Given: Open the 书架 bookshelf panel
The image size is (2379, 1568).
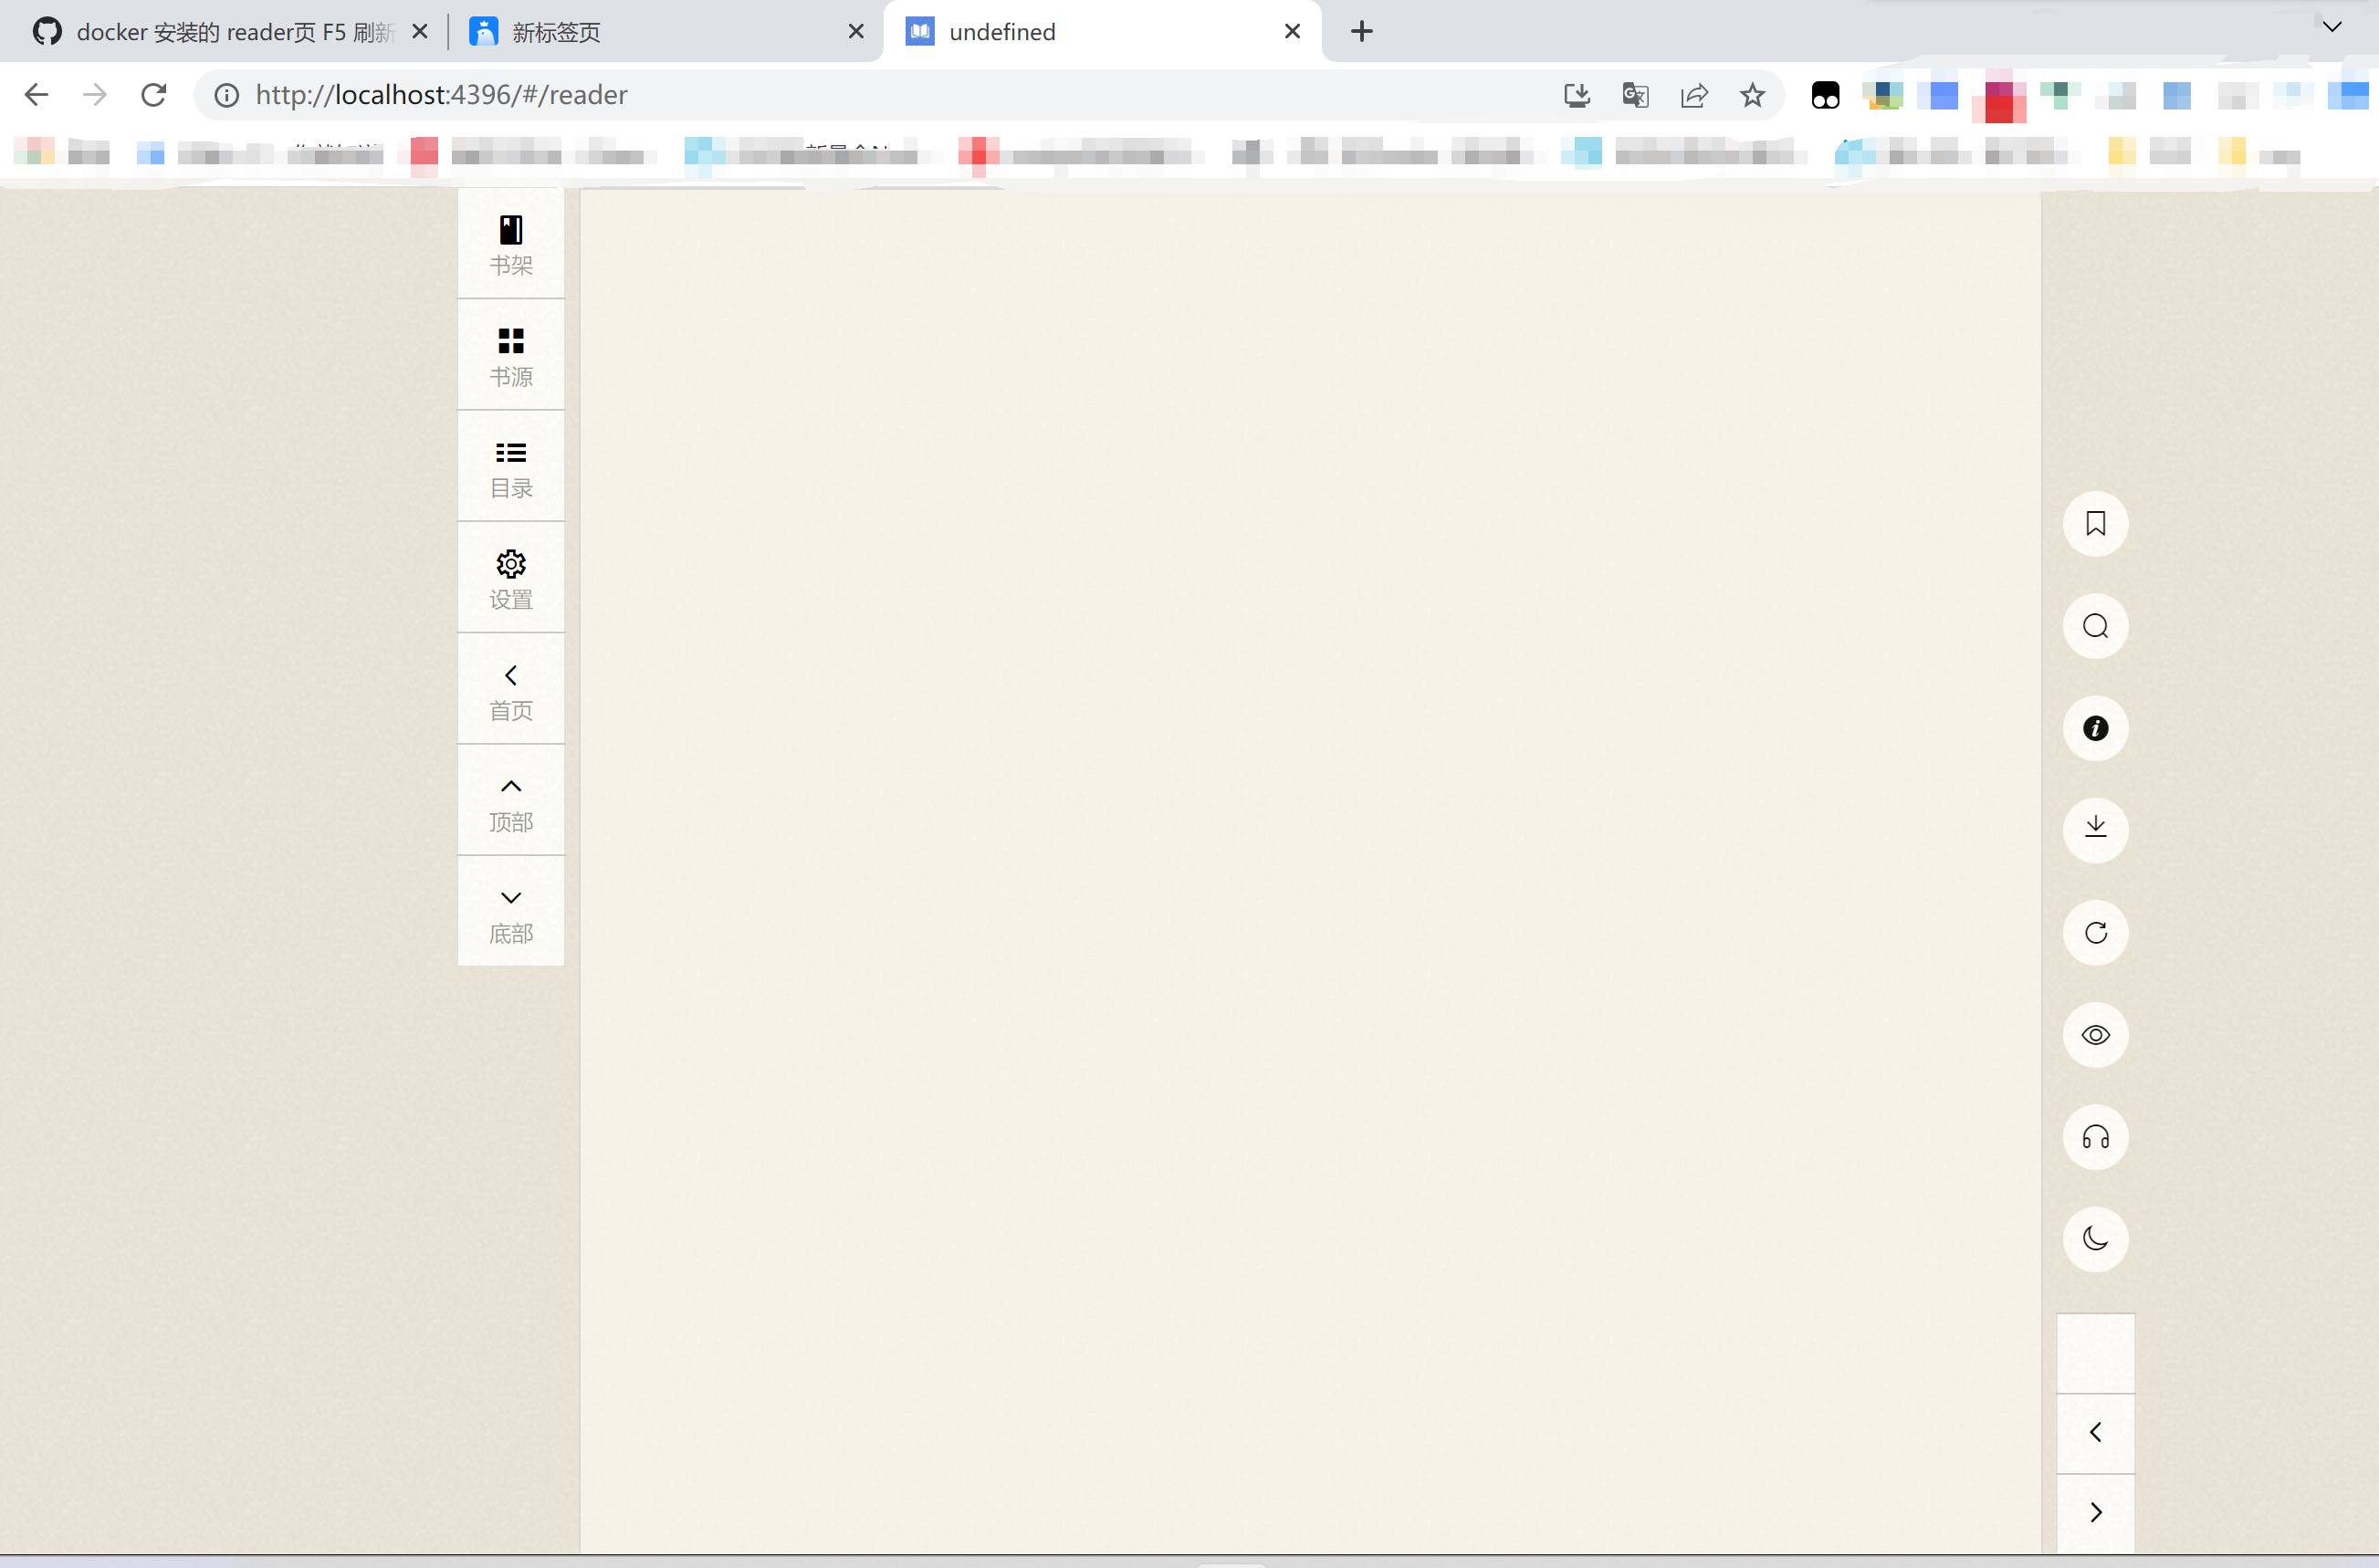Looking at the screenshot, I should point(511,243).
